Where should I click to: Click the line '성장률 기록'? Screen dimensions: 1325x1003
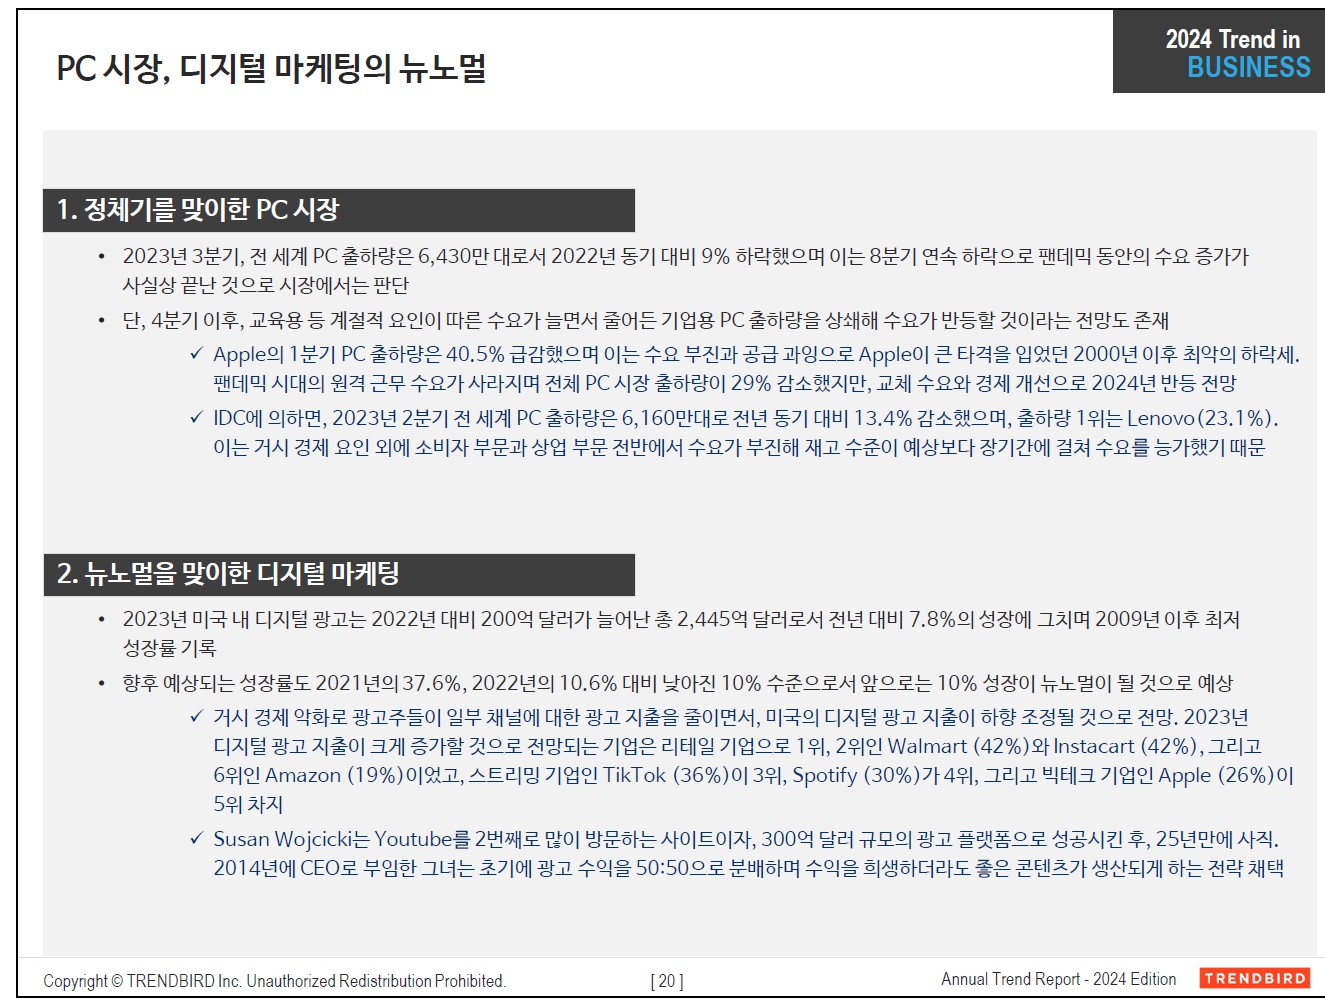[169, 648]
